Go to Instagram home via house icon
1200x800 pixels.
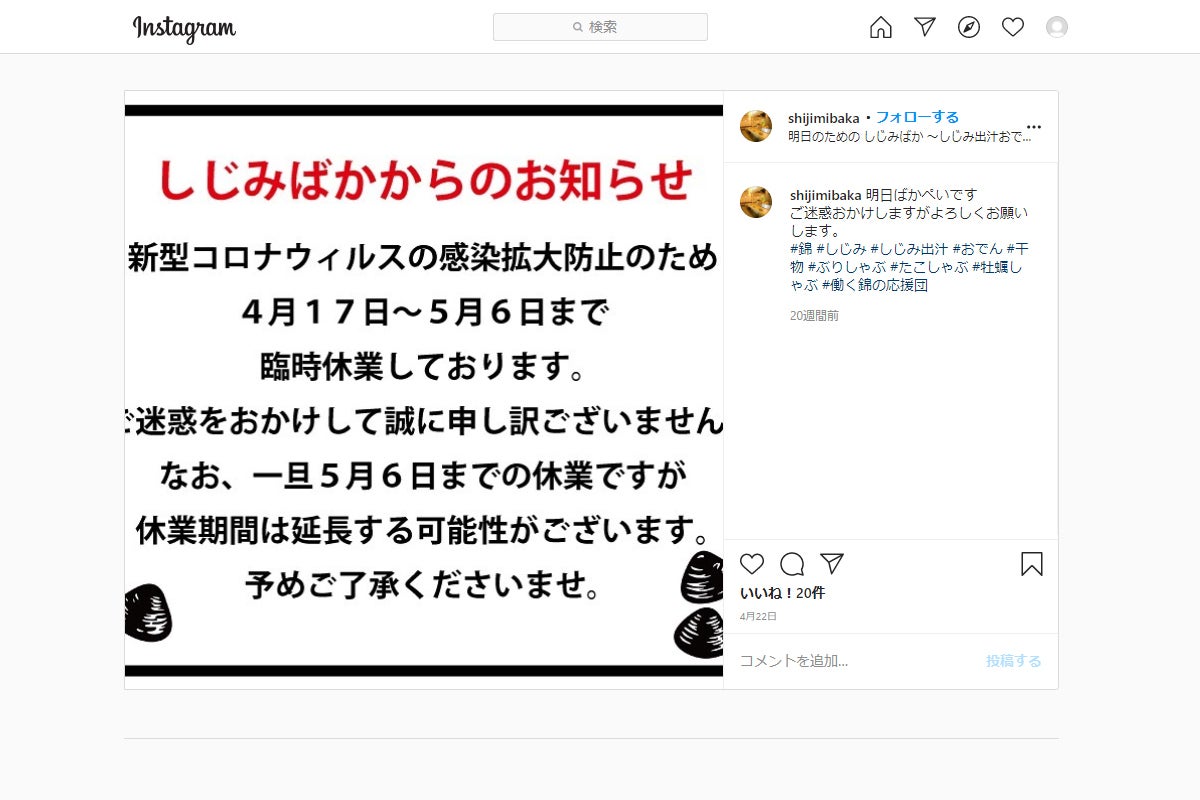881,27
